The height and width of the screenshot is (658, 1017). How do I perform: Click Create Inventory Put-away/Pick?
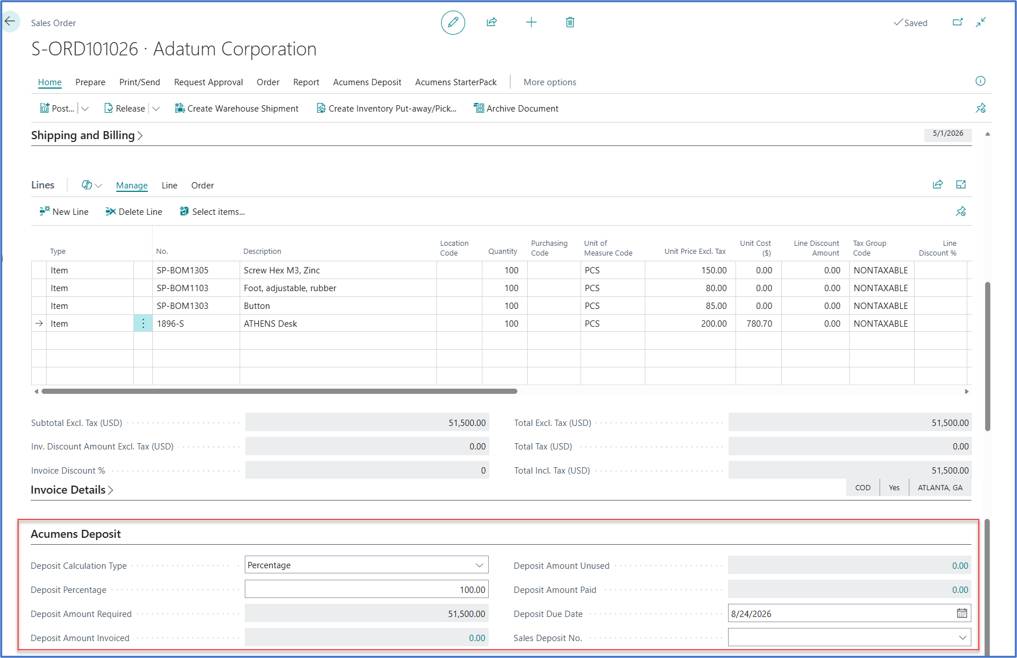(387, 108)
